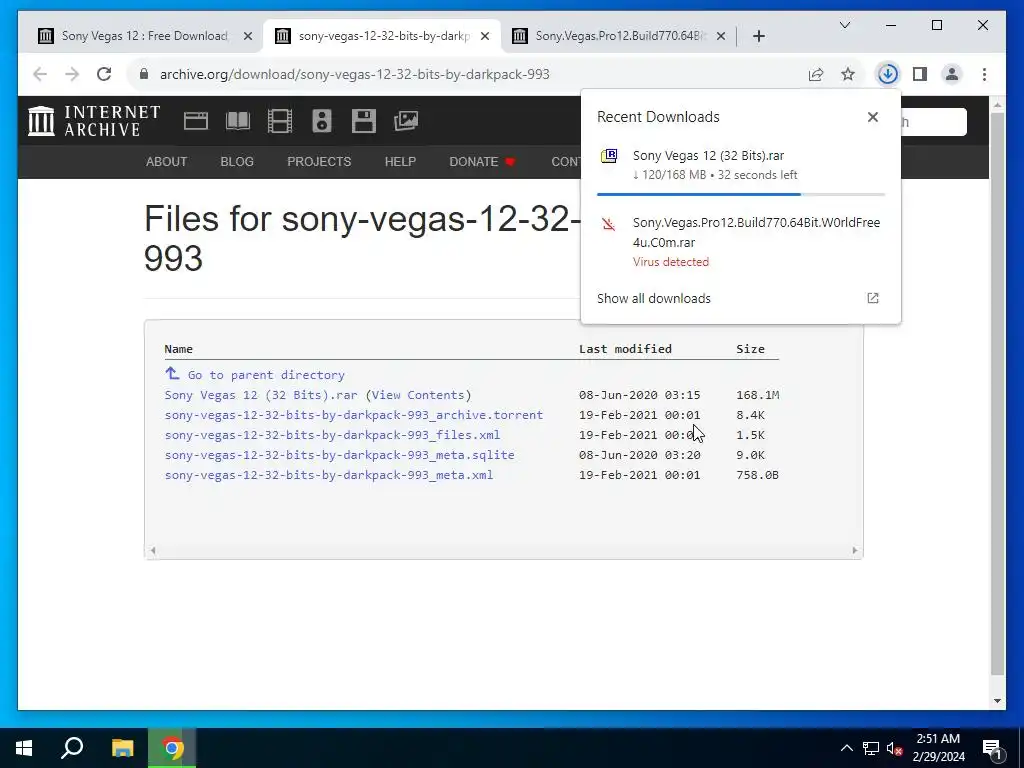The width and height of the screenshot is (1024, 768).
Task: Open network status tray icon
Action: pos(871,748)
